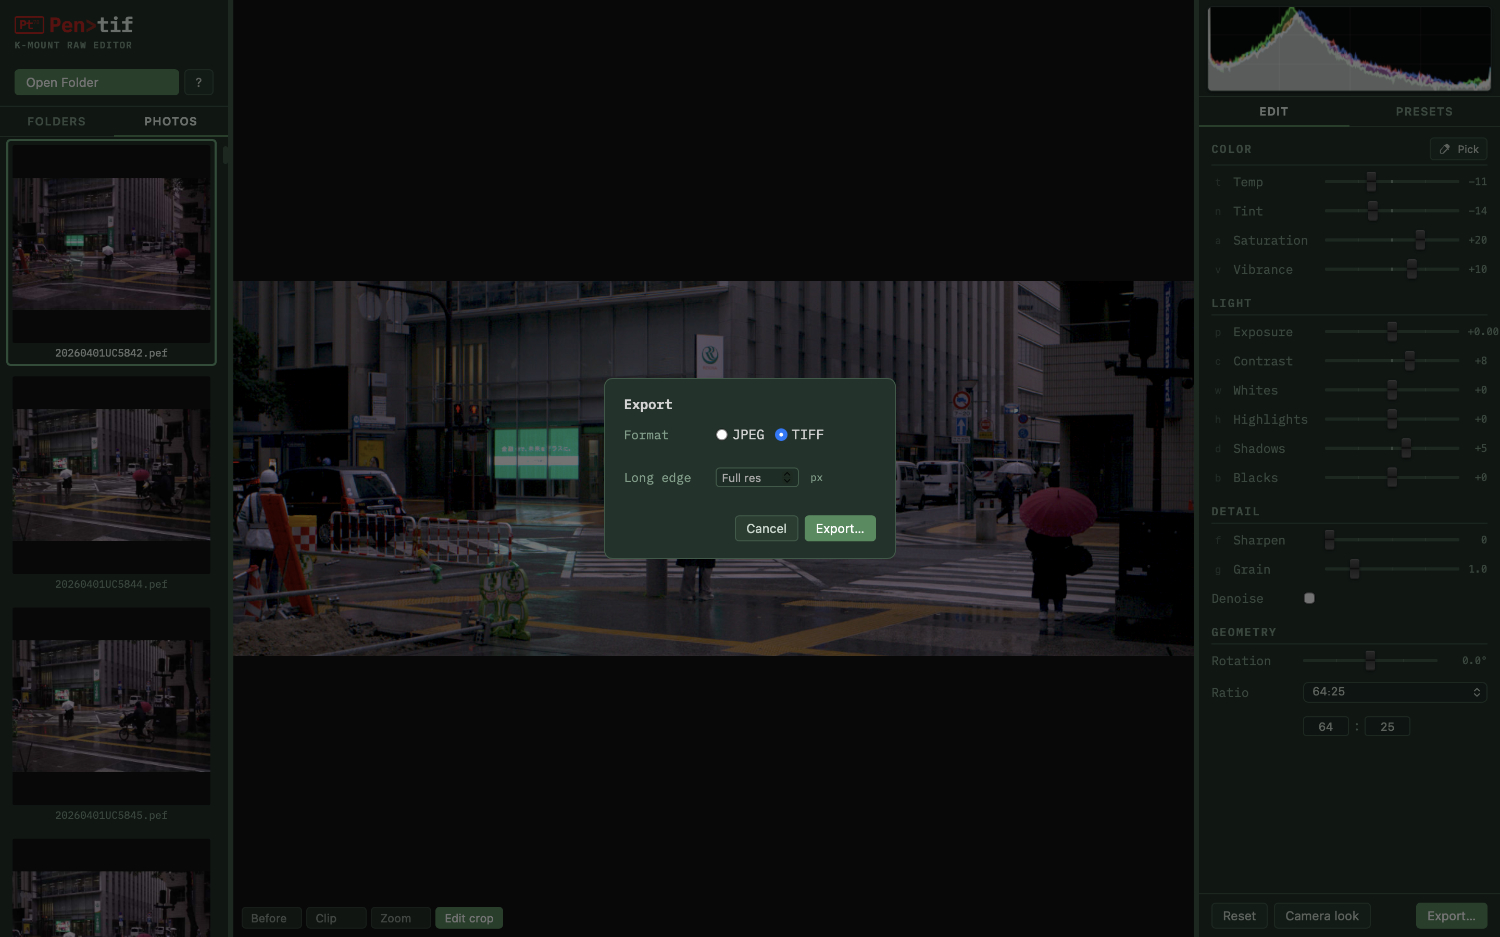Open the Edit tab
Image resolution: width=1500 pixels, height=937 pixels.
(x=1273, y=111)
